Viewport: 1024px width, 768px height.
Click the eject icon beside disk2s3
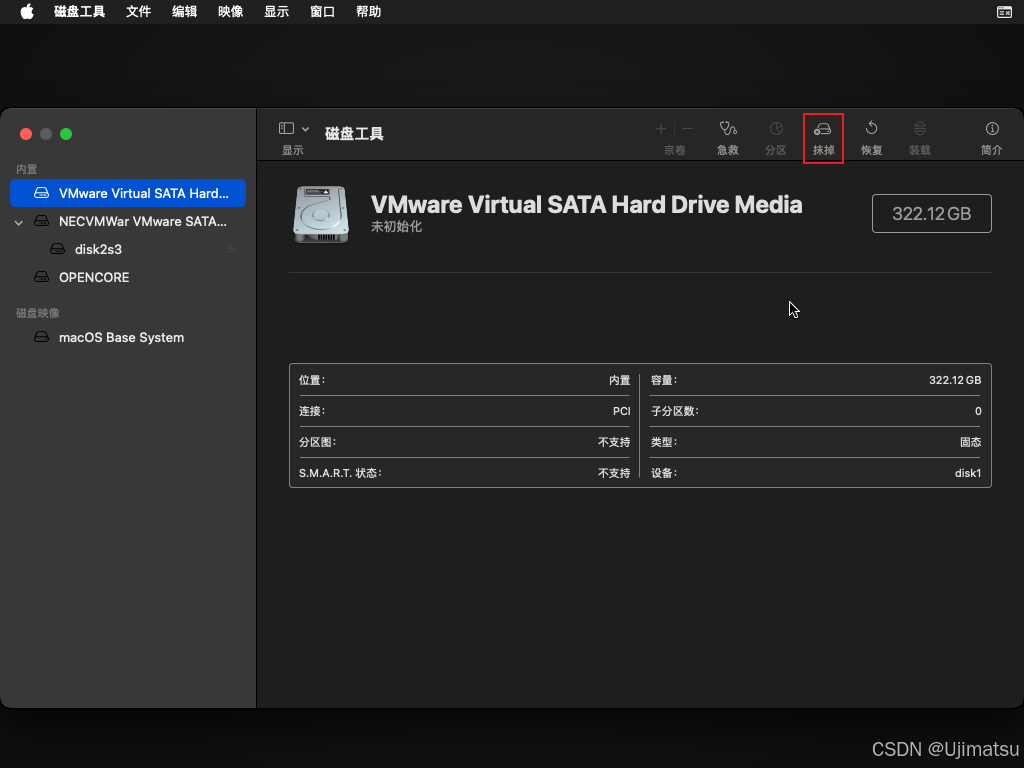(x=231, y=249)
